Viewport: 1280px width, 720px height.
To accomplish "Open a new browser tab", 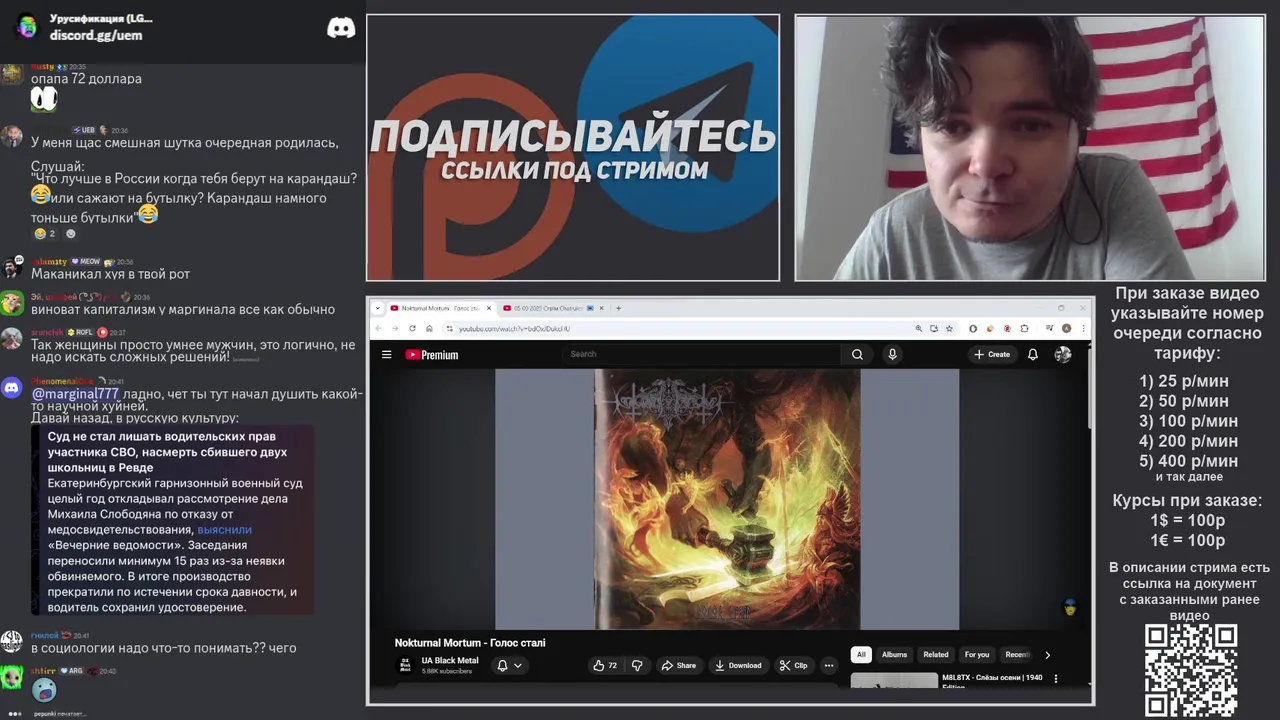I will click(619, 308).
